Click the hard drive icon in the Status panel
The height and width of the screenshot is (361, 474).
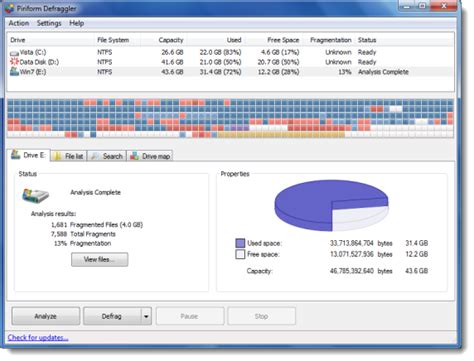pos(35,196)
